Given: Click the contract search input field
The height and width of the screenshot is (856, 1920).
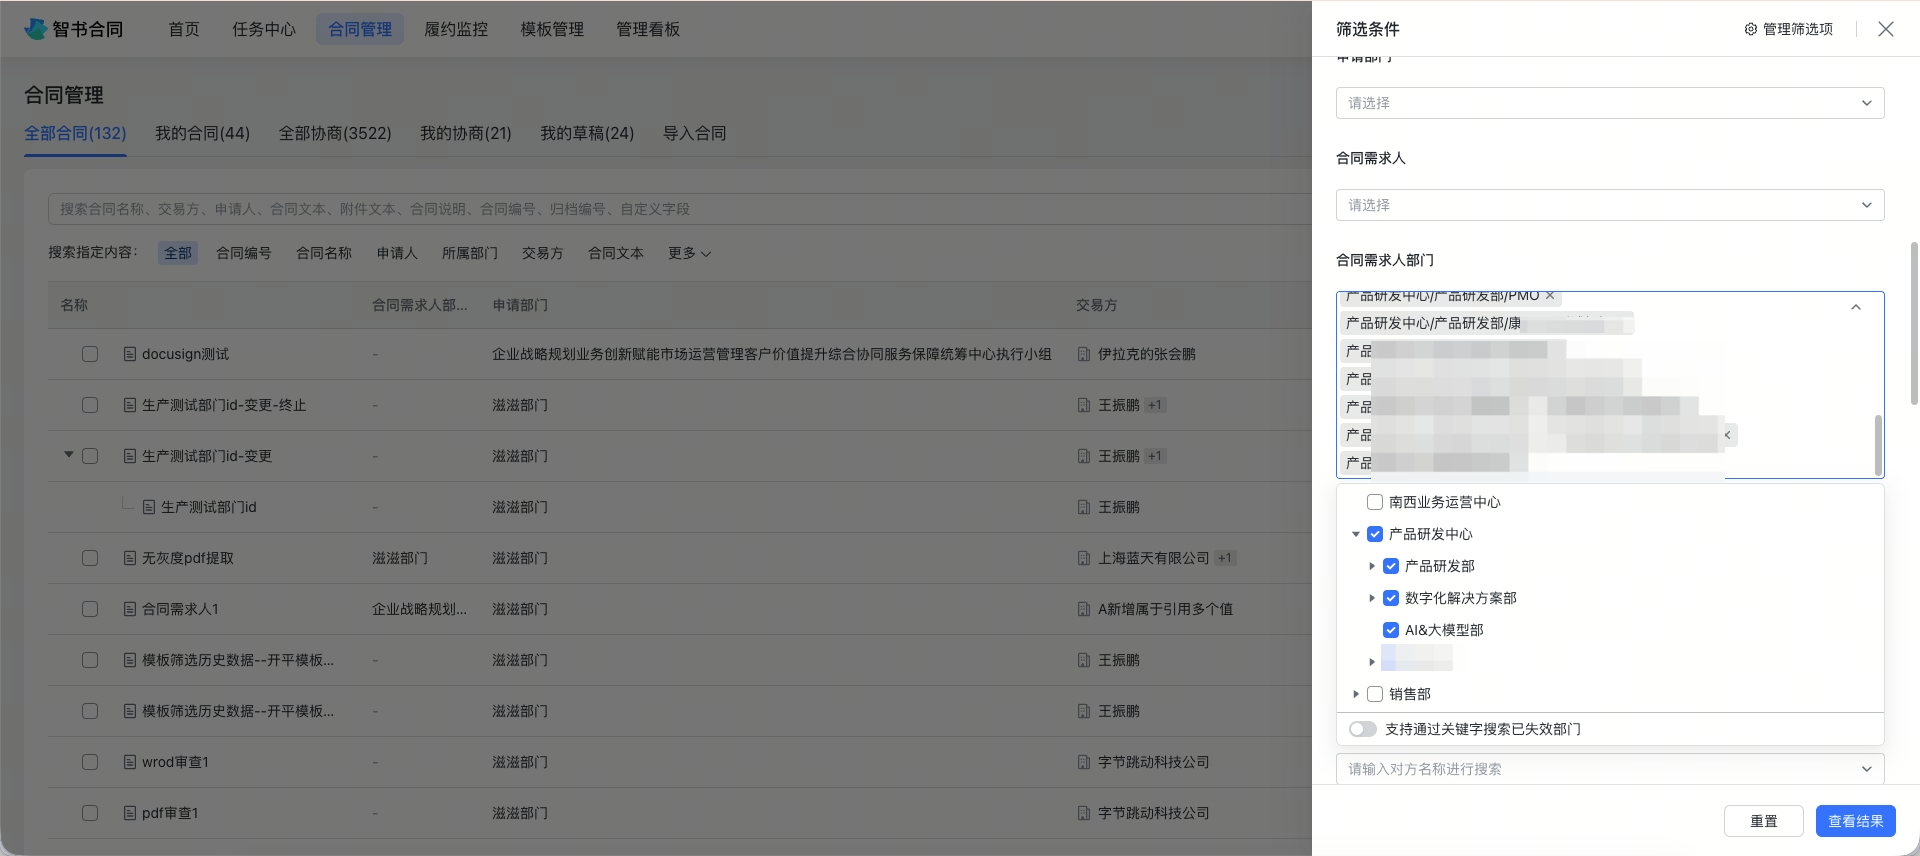Looking at the screenshot, I should (680, 209).
